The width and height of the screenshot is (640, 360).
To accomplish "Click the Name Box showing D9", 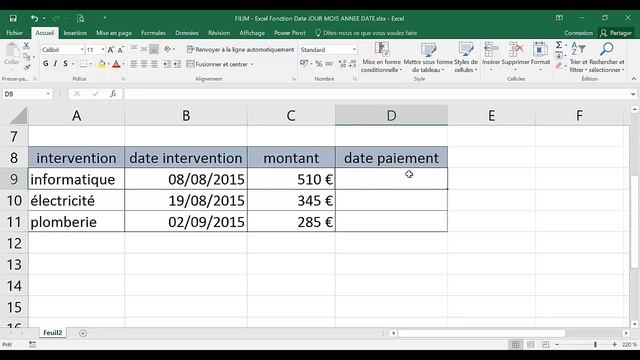I will pos(27,94).
